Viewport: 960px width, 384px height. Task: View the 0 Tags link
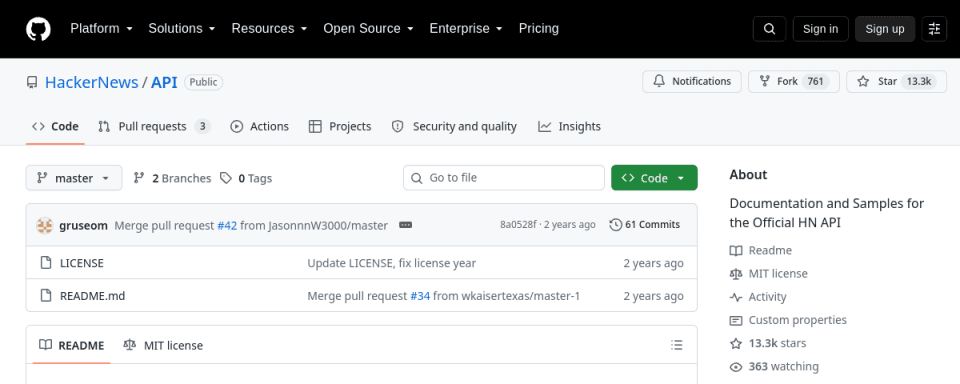[246, 178]
